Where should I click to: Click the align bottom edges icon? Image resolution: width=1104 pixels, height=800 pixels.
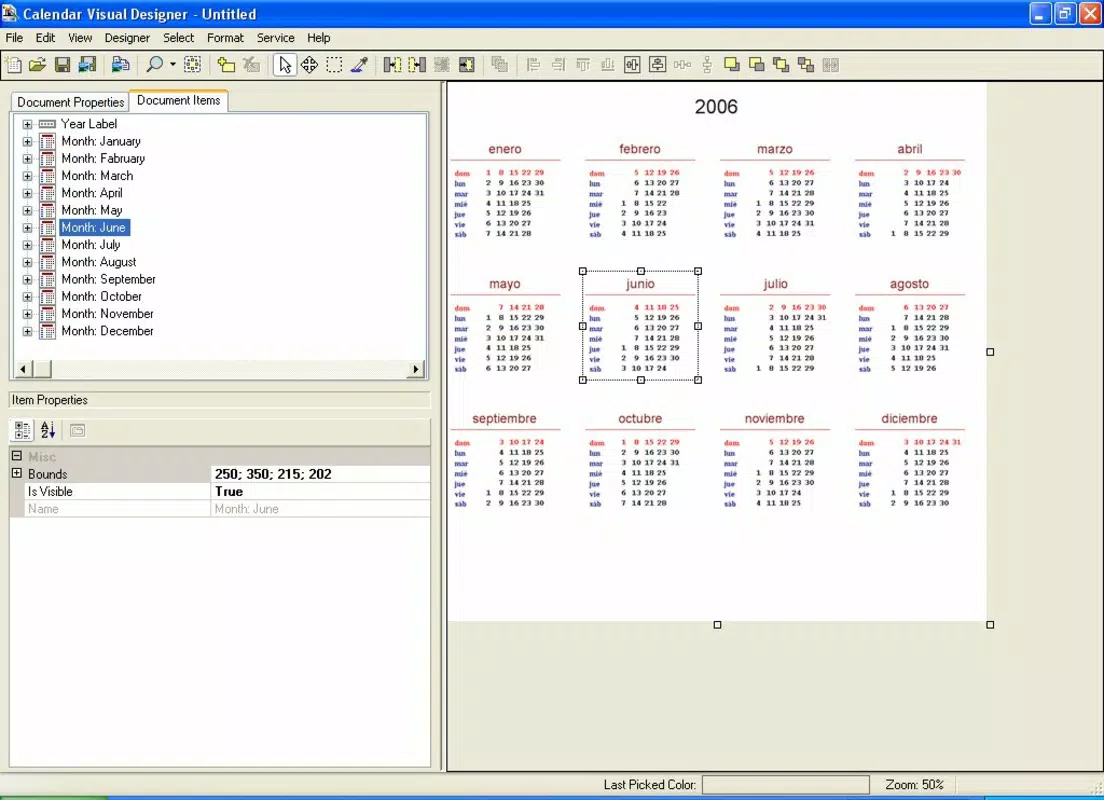tap(608, 65)
